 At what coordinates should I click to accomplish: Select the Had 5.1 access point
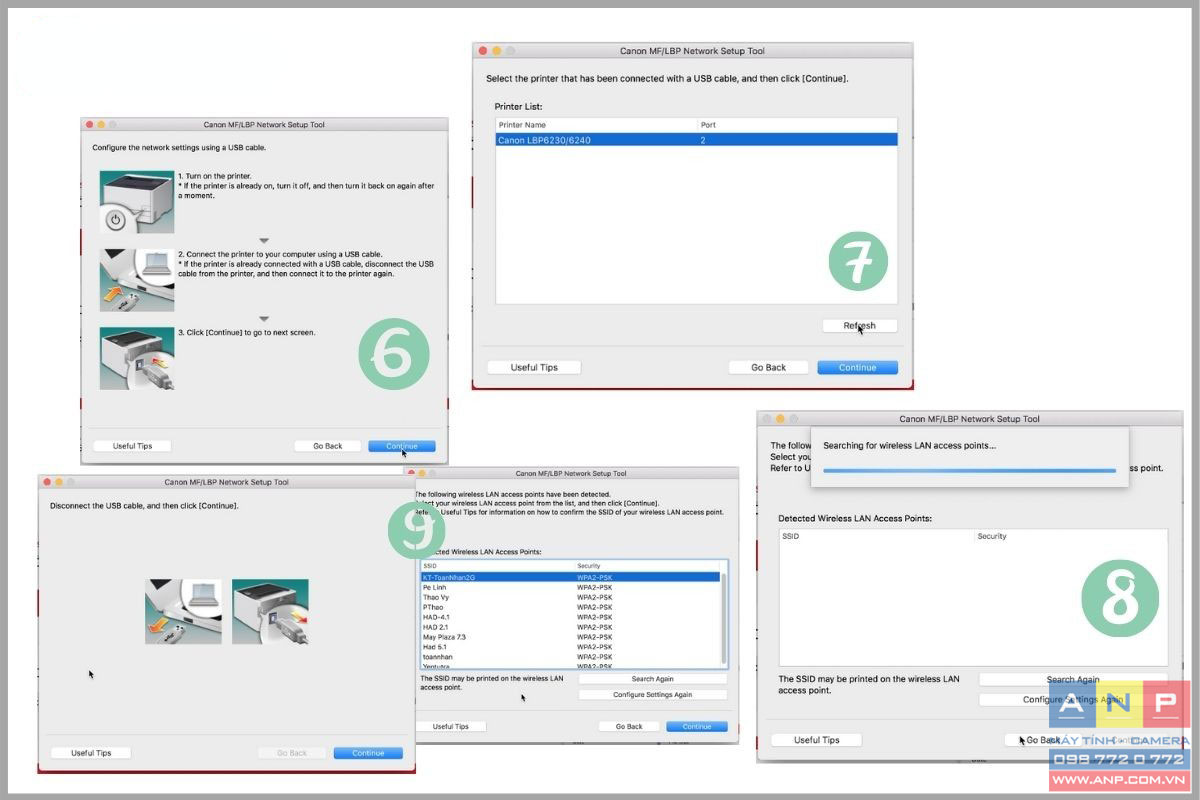[570, 647]
